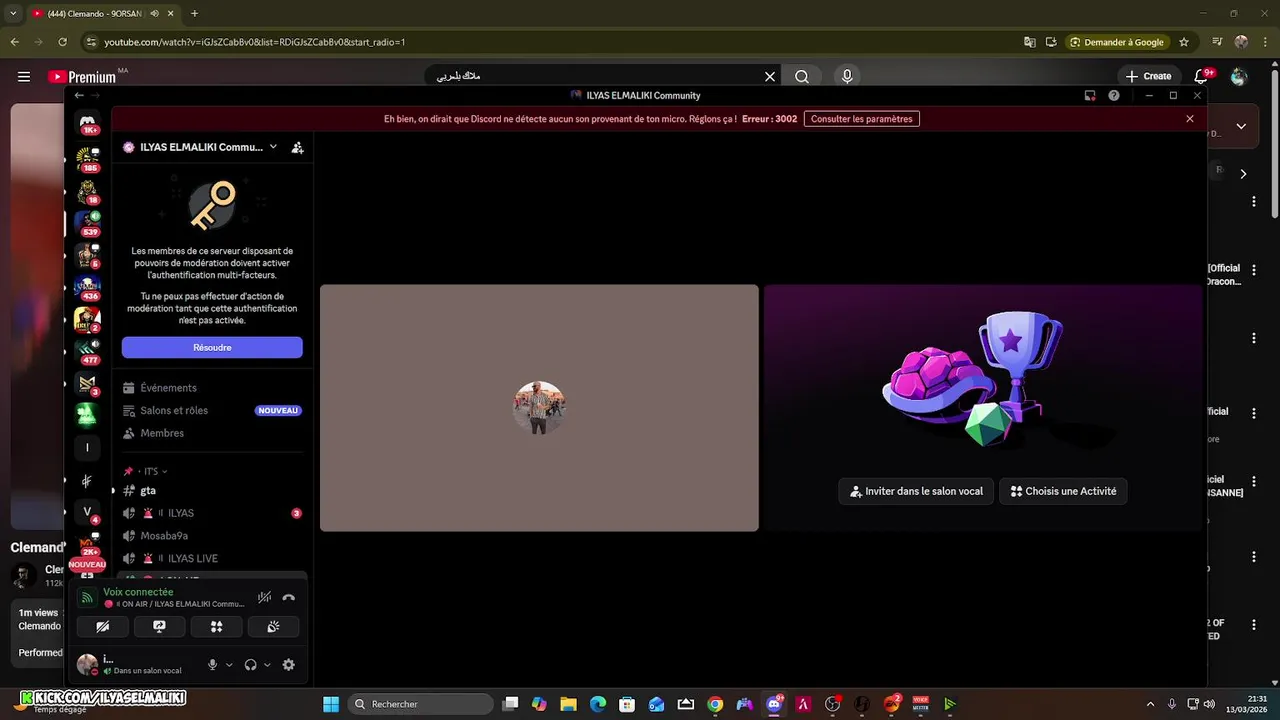Mute microphone in user panel
Screen dimensions: 1280x720
(212, 665)
